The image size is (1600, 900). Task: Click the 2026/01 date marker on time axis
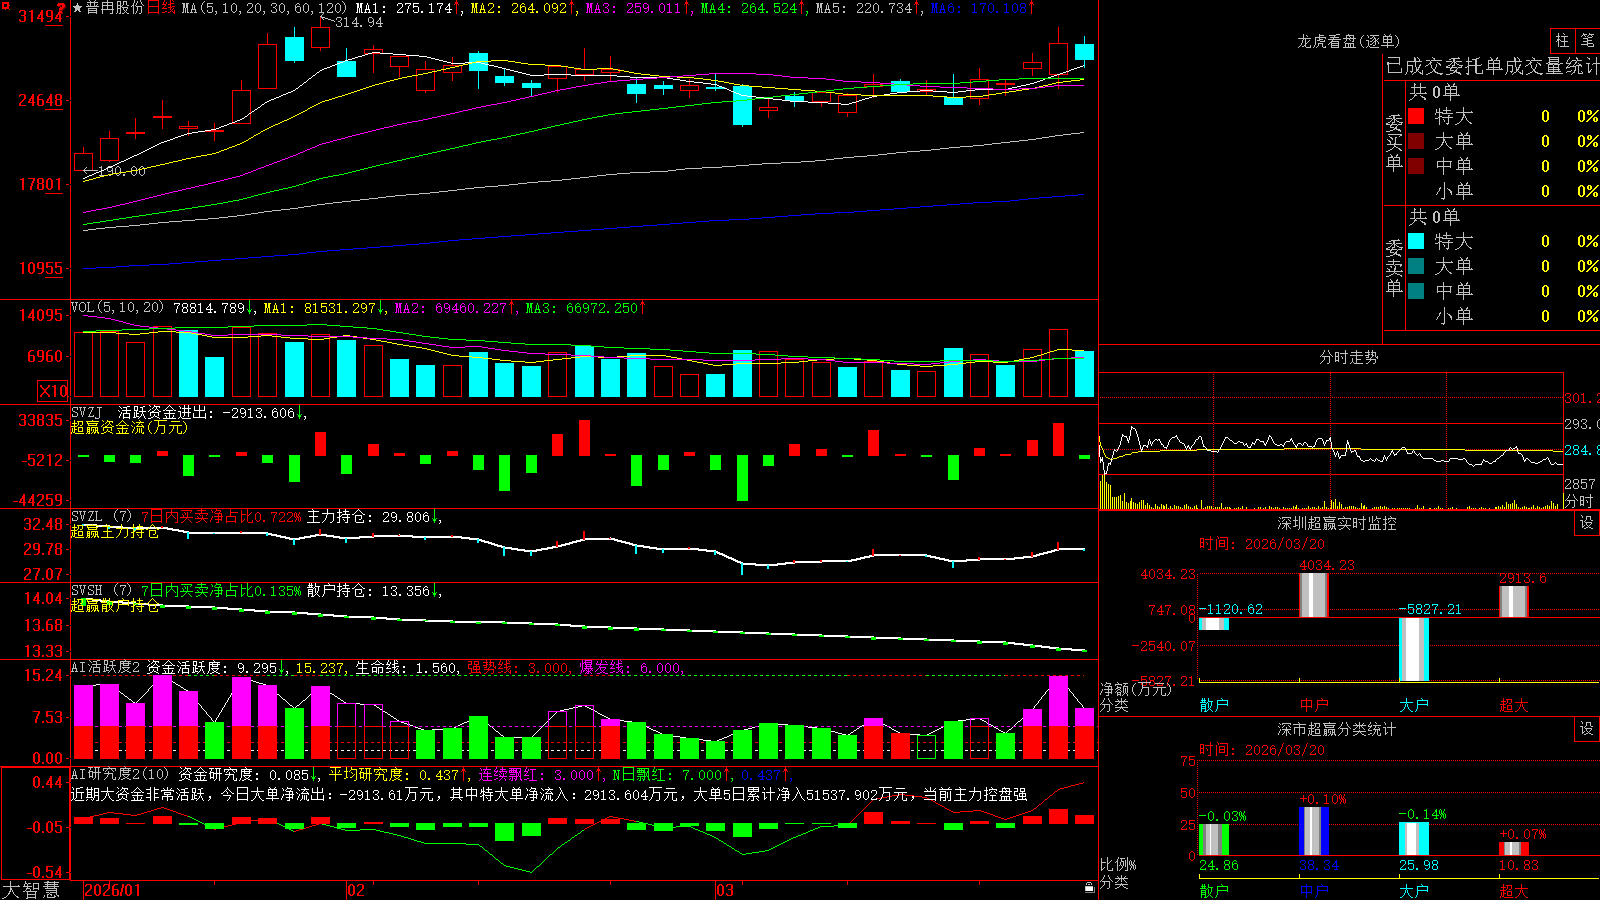pos(113,890)
